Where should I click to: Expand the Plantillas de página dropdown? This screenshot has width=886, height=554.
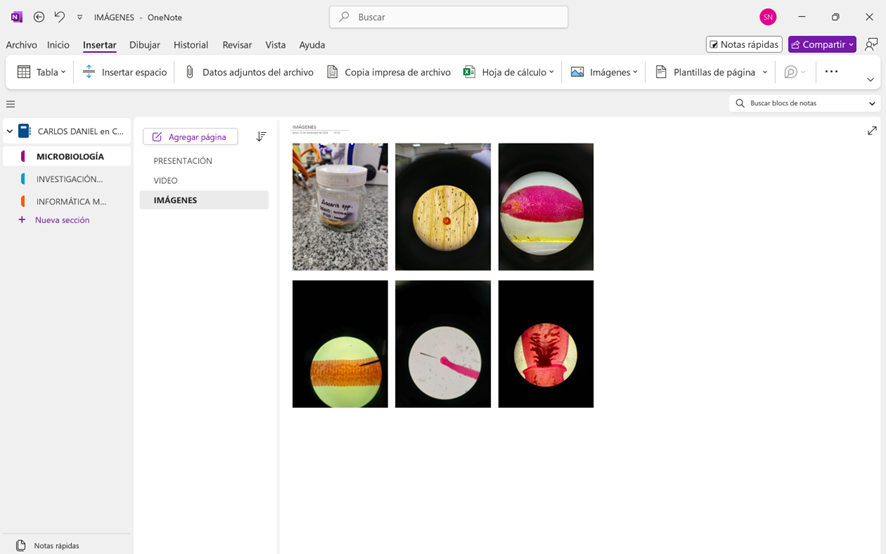coord(765,72)
